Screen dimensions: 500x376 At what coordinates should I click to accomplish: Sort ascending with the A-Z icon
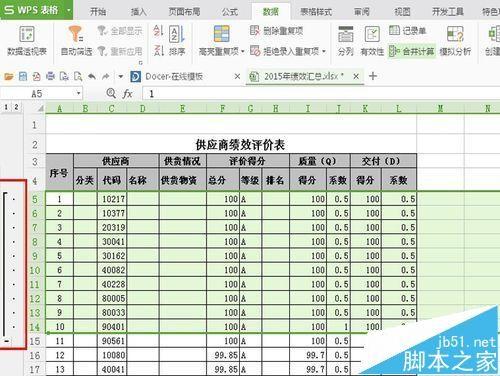[158, 32]
